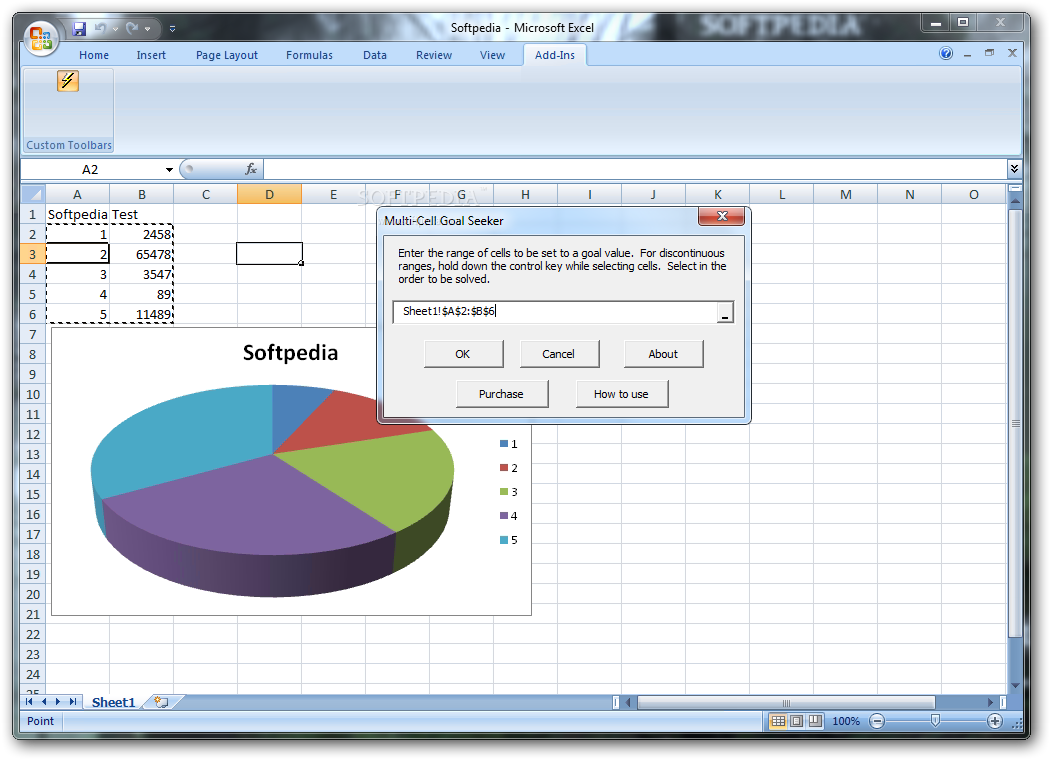
Task: Confirm with OK in Goal Seeker dialog
Action: click(462, 354)
